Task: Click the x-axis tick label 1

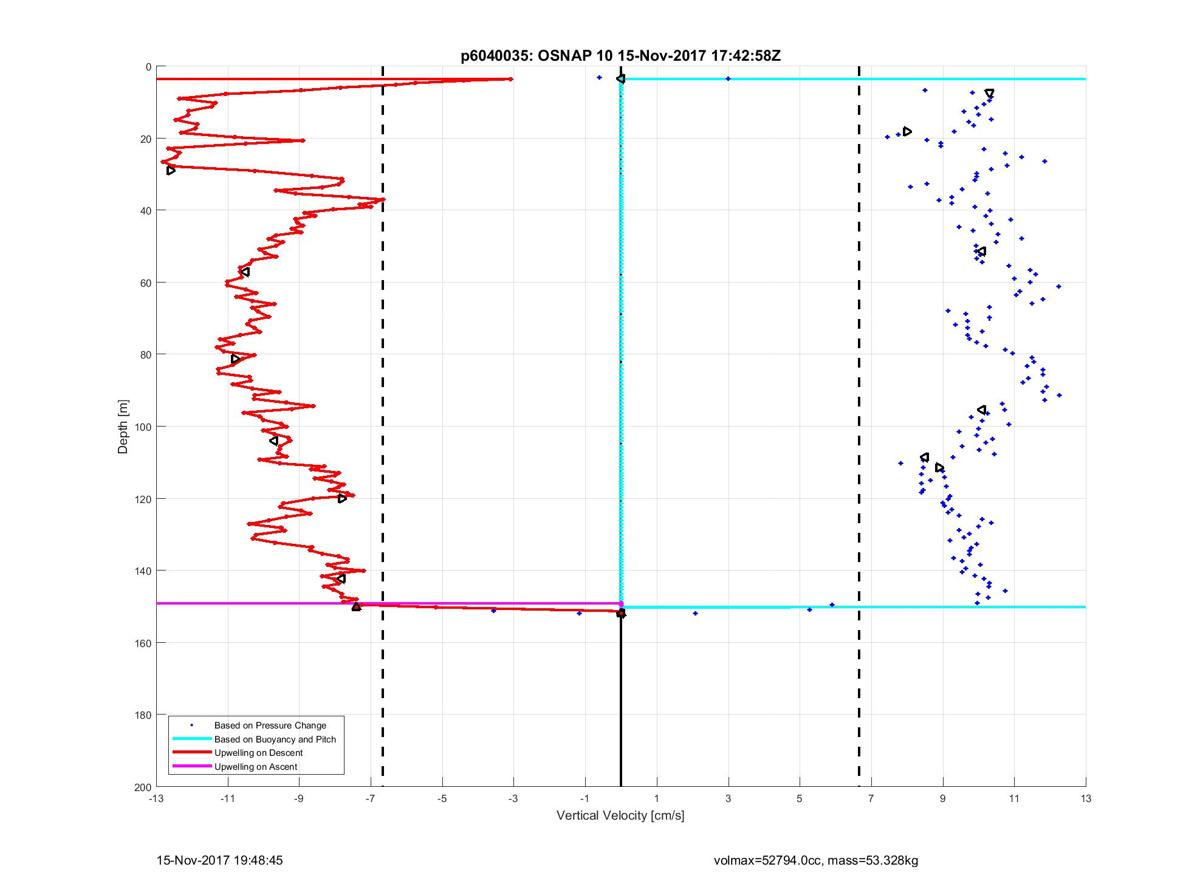Action: [x=657, y=799]
